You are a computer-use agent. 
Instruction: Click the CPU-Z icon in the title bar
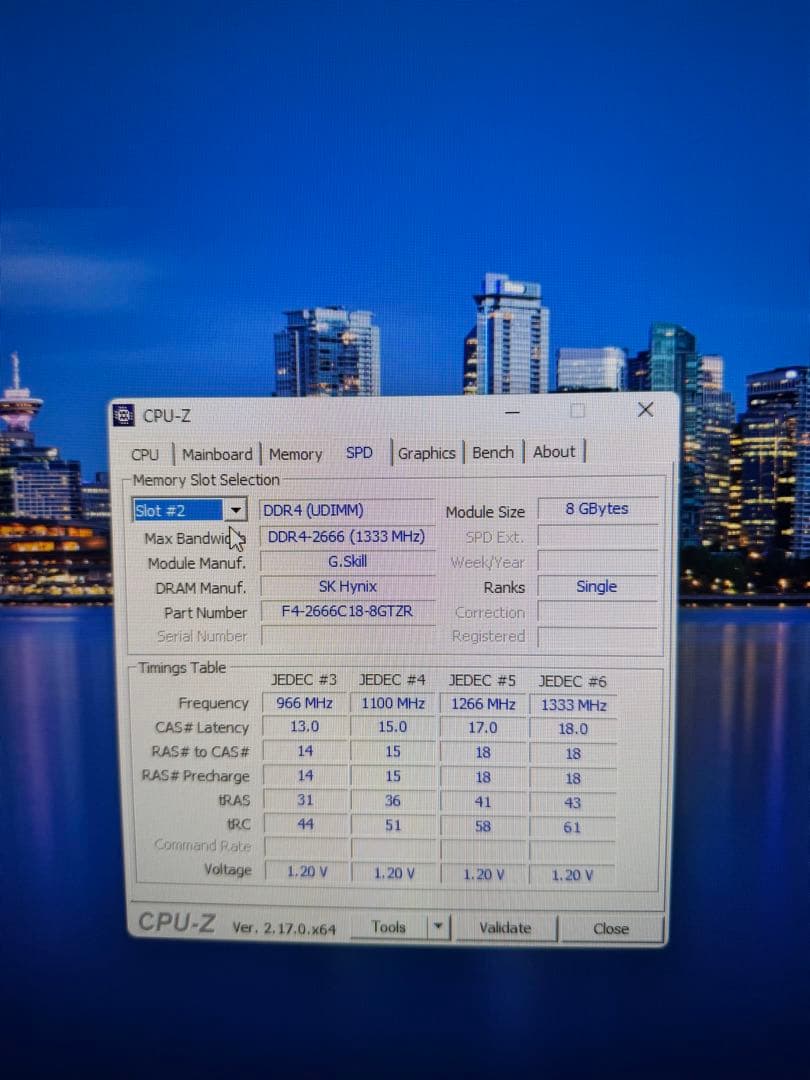tap(124, 414)
